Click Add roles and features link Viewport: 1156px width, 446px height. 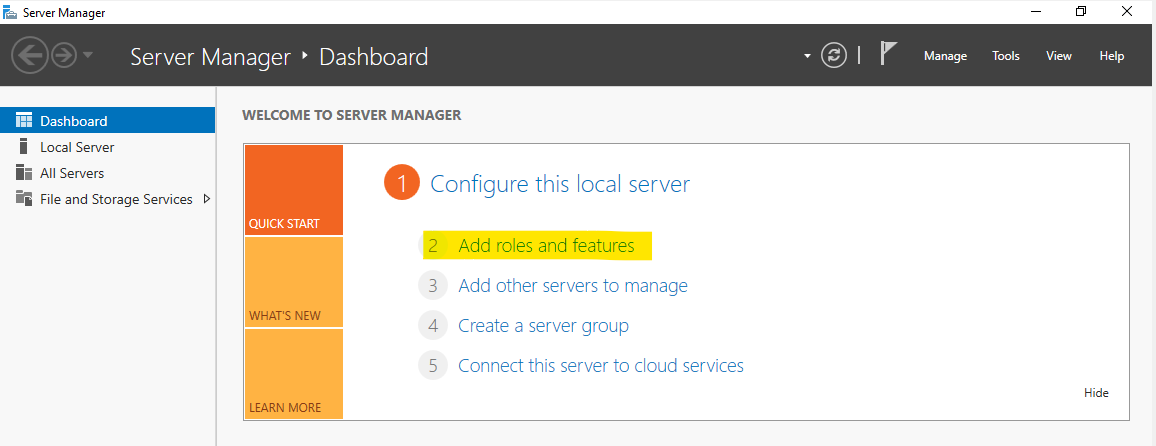pos(546,246)
